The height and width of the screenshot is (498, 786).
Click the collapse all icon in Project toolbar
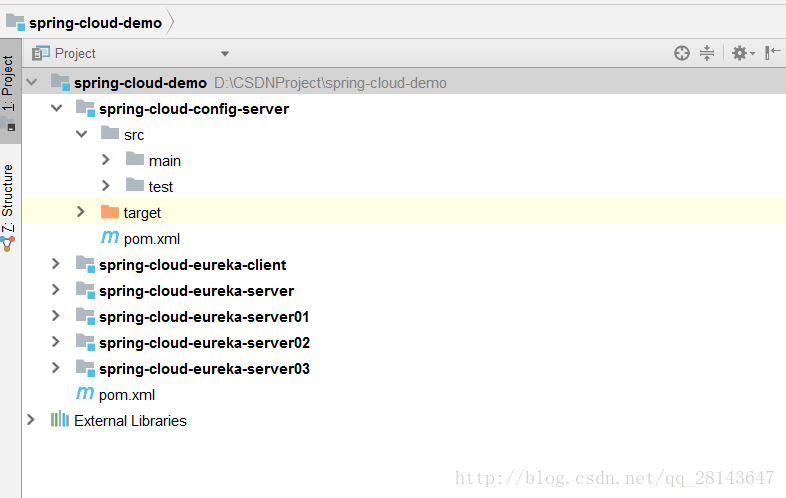tap(707, 53)
